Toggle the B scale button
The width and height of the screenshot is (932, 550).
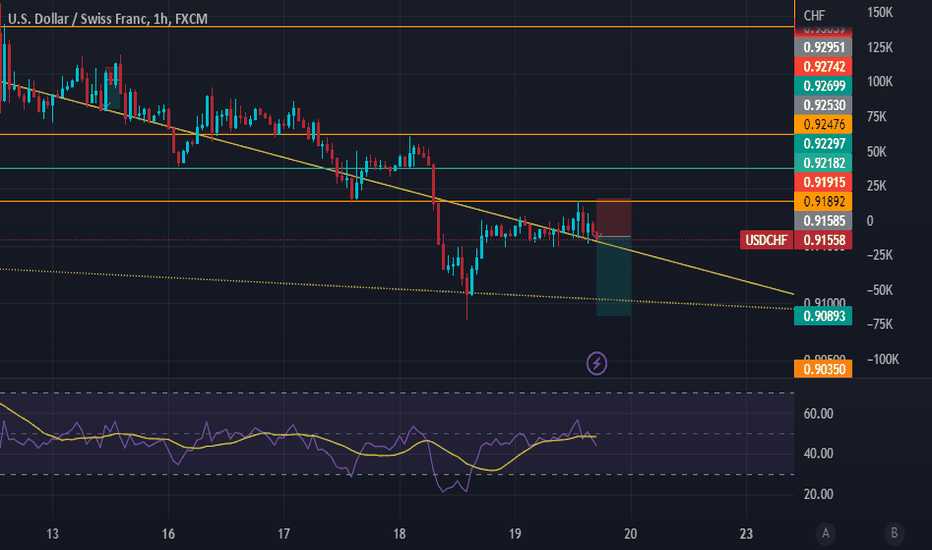coord(894,533)
